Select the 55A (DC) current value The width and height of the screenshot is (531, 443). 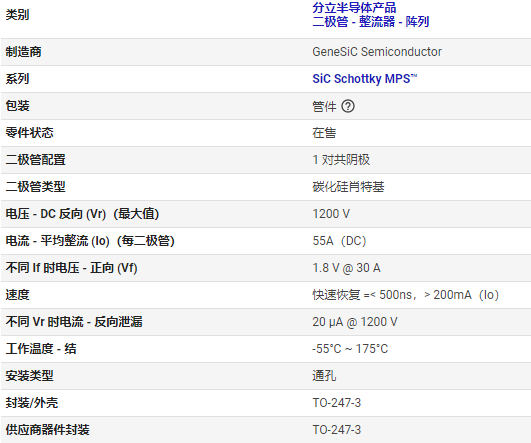click(339, 241)
